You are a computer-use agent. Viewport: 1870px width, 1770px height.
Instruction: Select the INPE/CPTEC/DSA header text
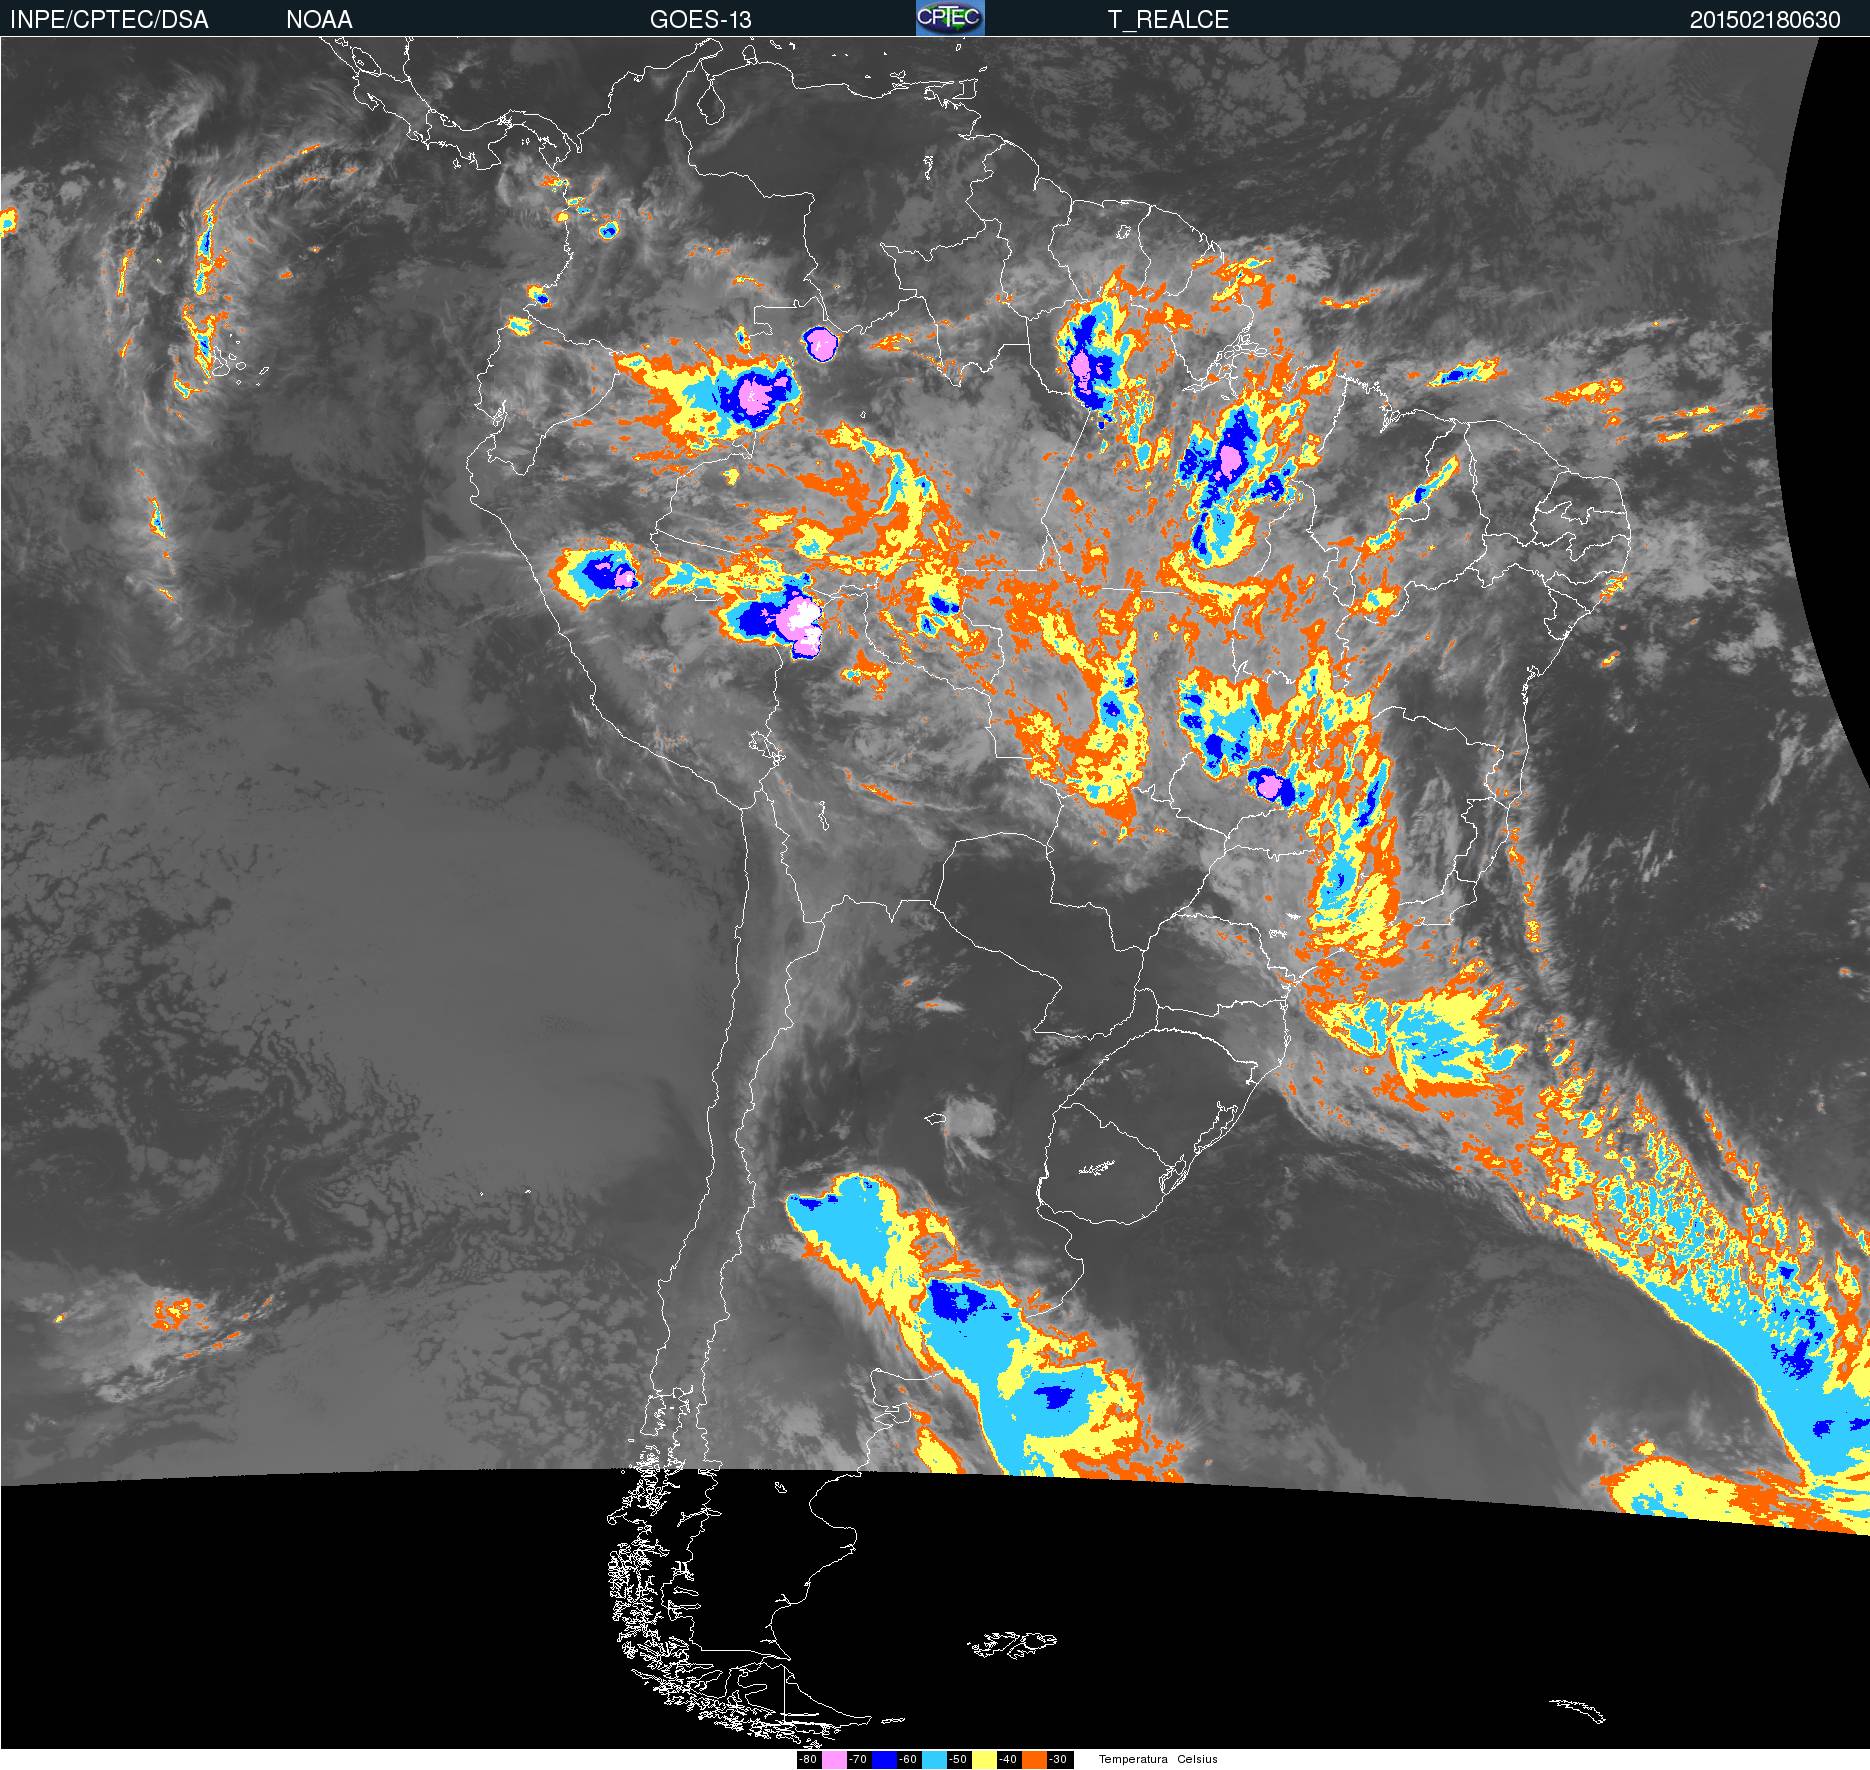click(x=109, y=19)
